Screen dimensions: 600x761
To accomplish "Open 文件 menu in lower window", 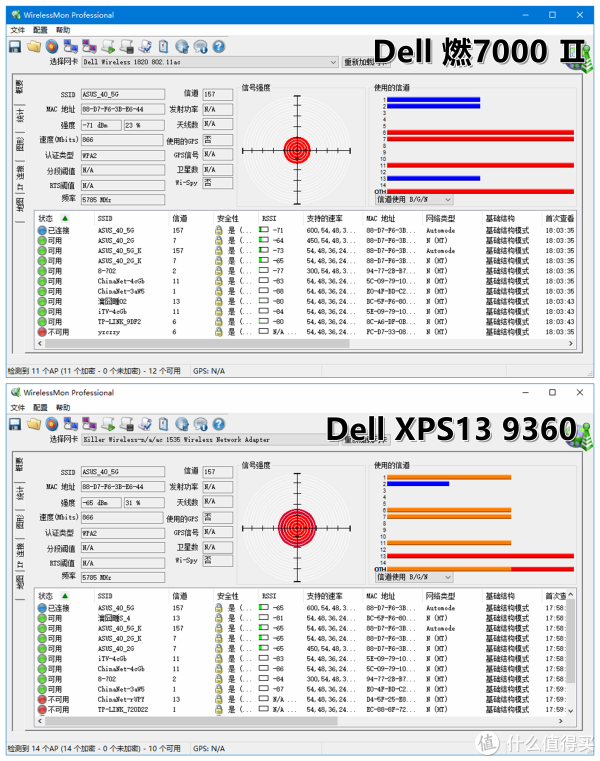I will point(17,408).
